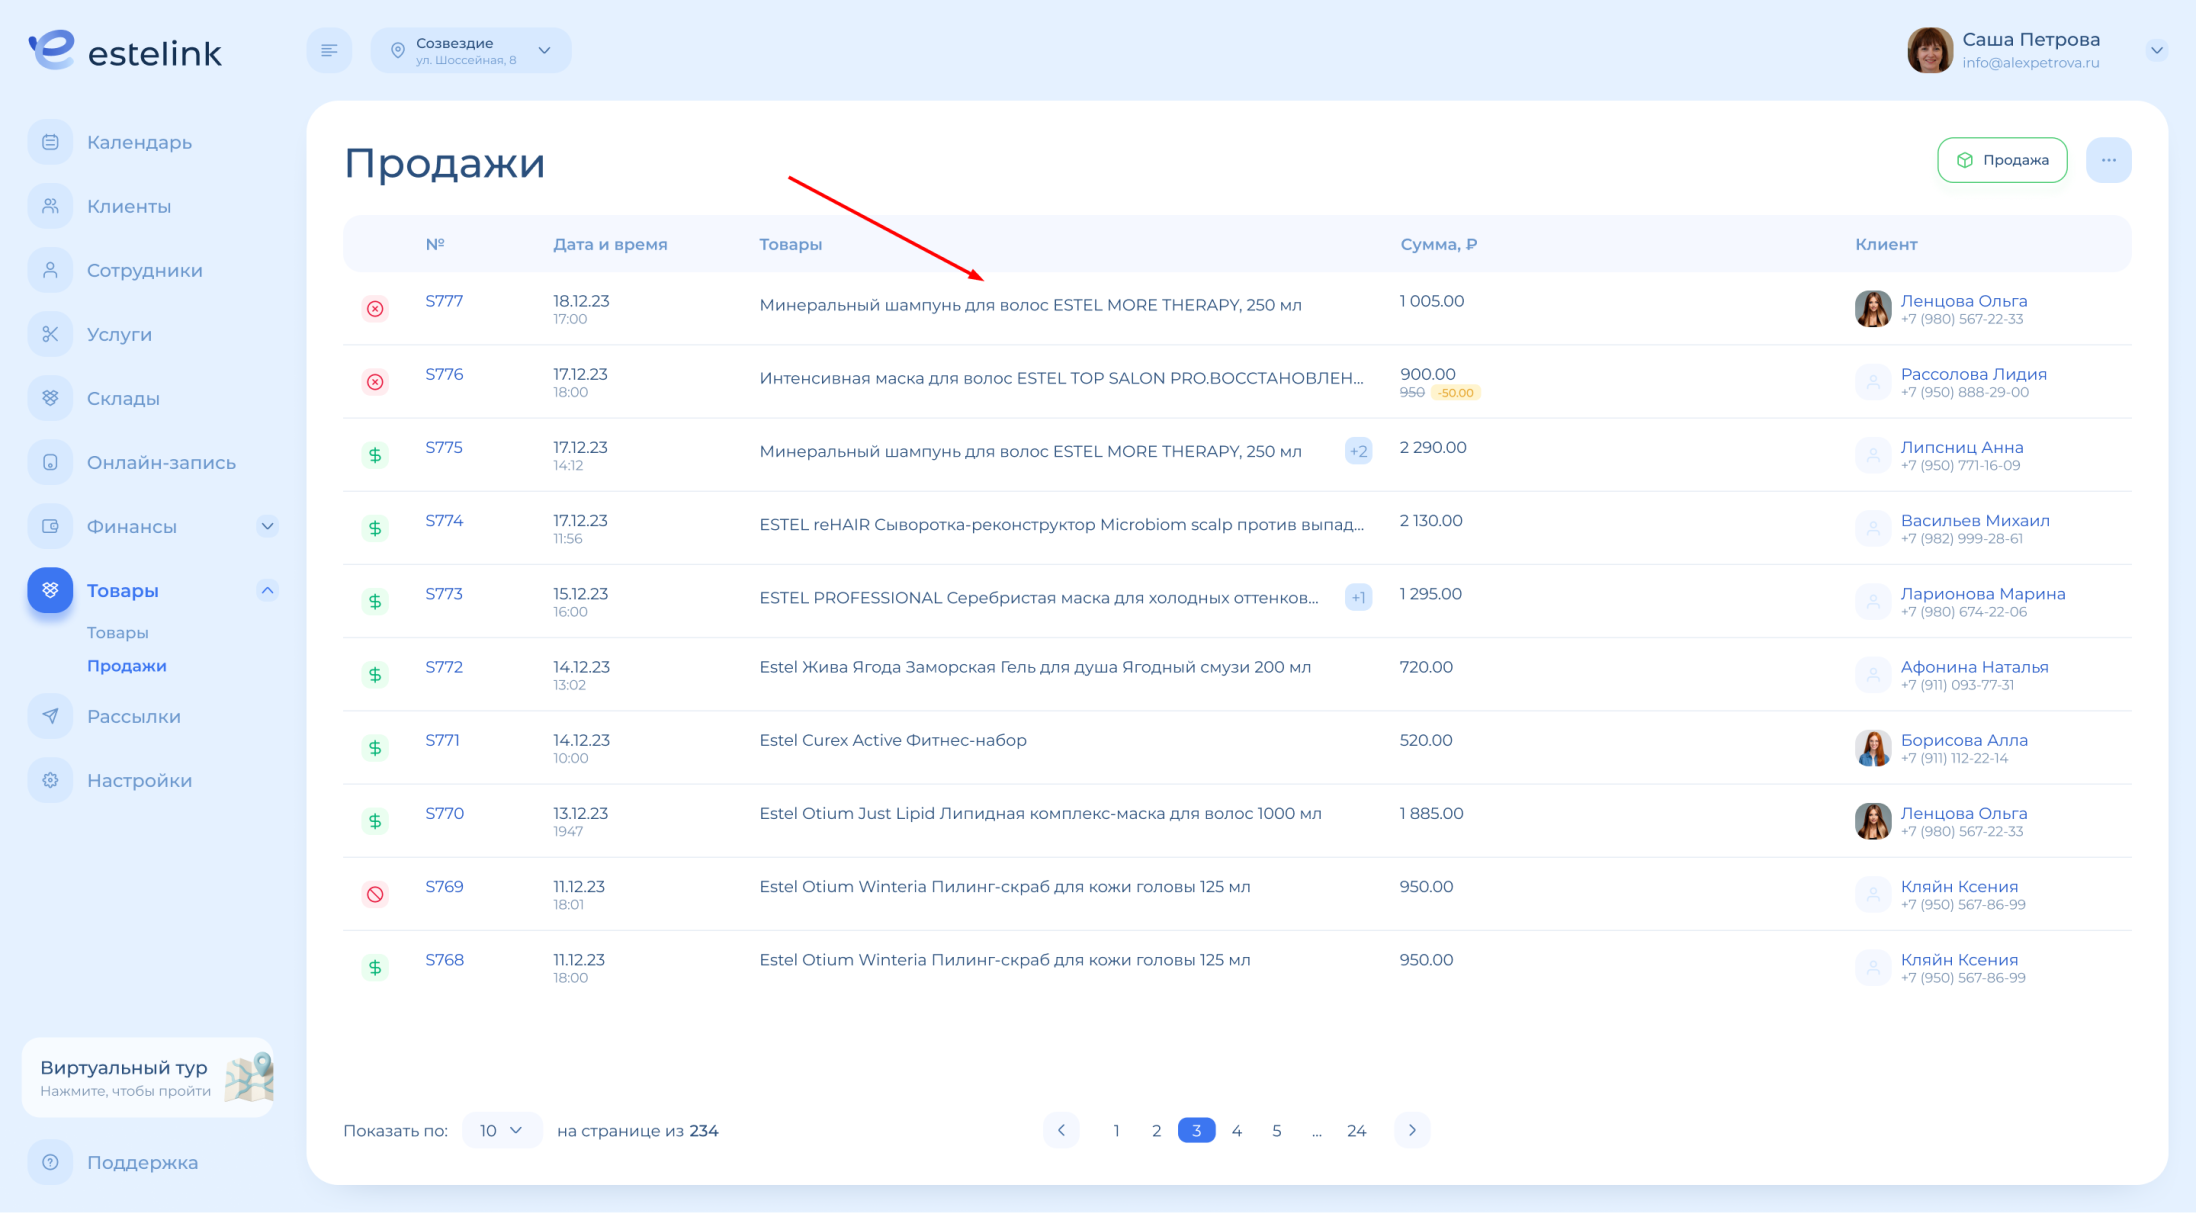
Task: Go to pagination page 4
Action: (1236, 1130)
